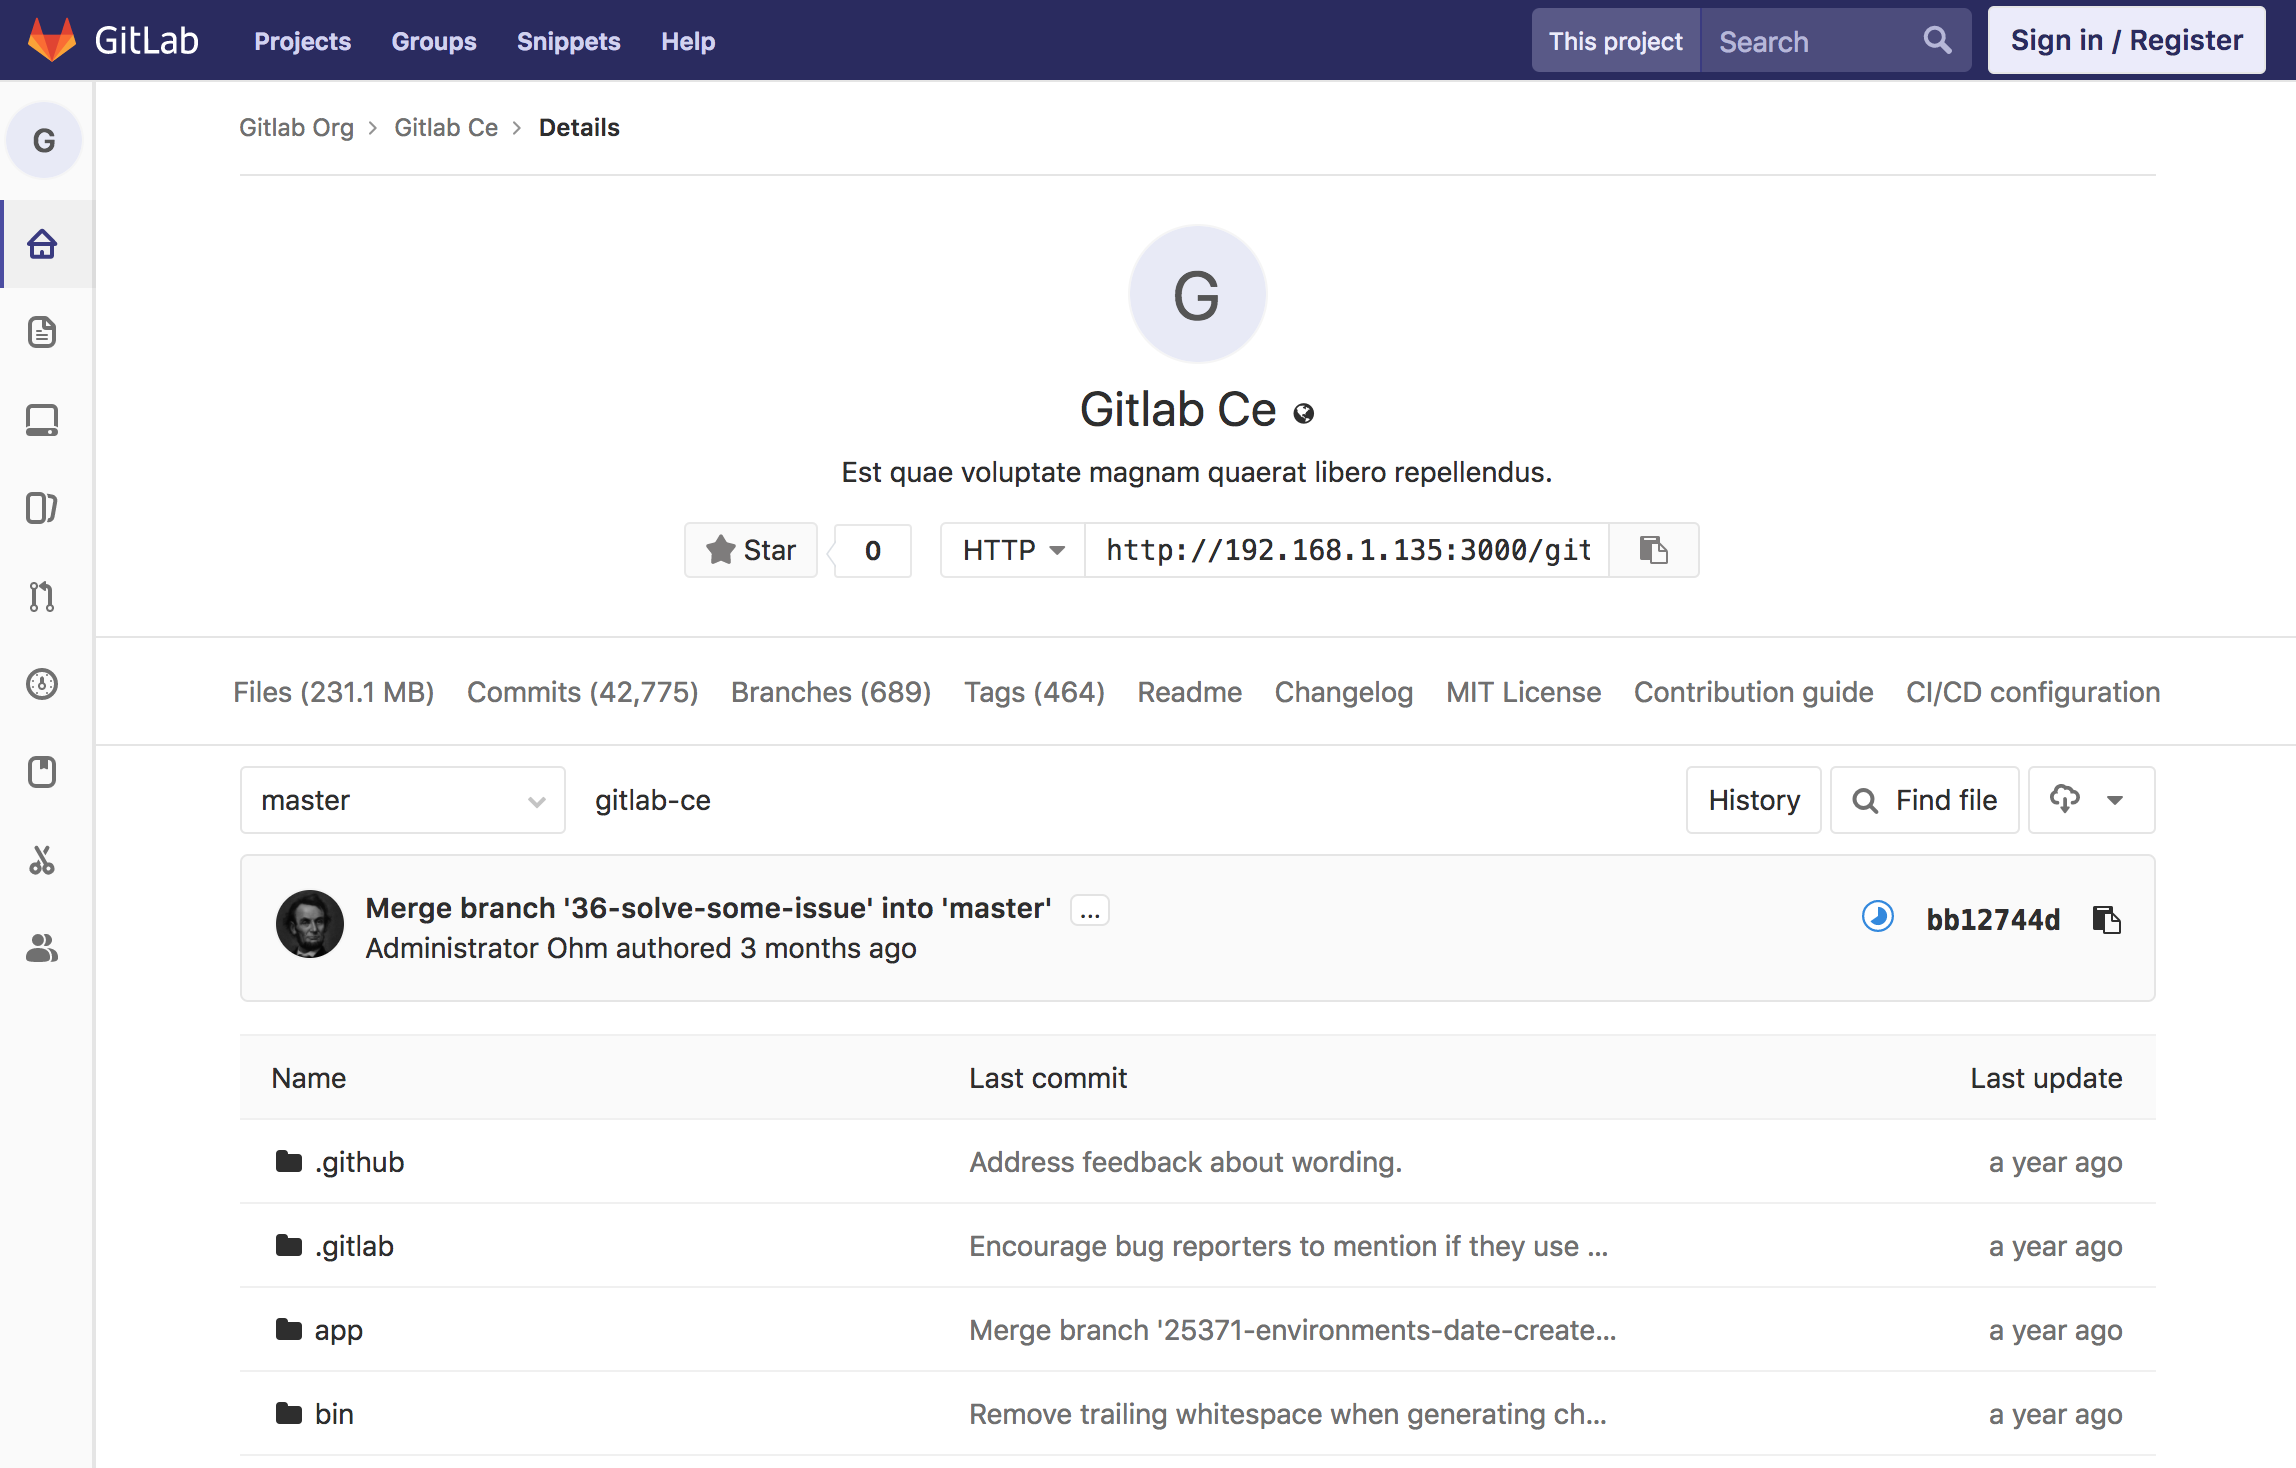Copy commit SHA bb12744d to clipboard
The image size is (2296, 1468).
point(2106,919)
